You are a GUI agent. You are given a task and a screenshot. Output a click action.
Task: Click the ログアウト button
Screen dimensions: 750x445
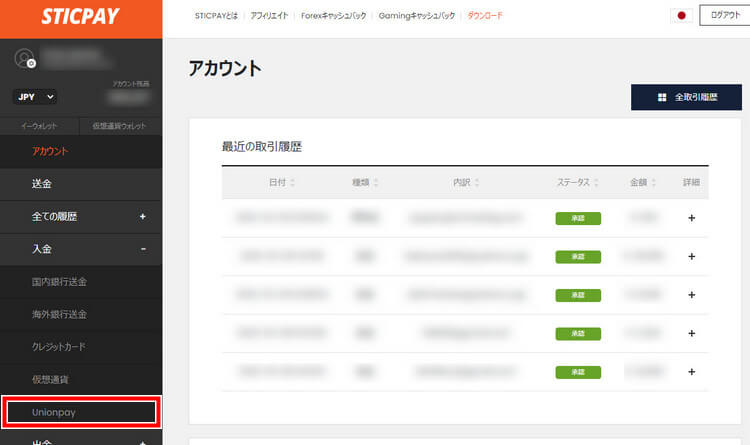pos(725,15)
